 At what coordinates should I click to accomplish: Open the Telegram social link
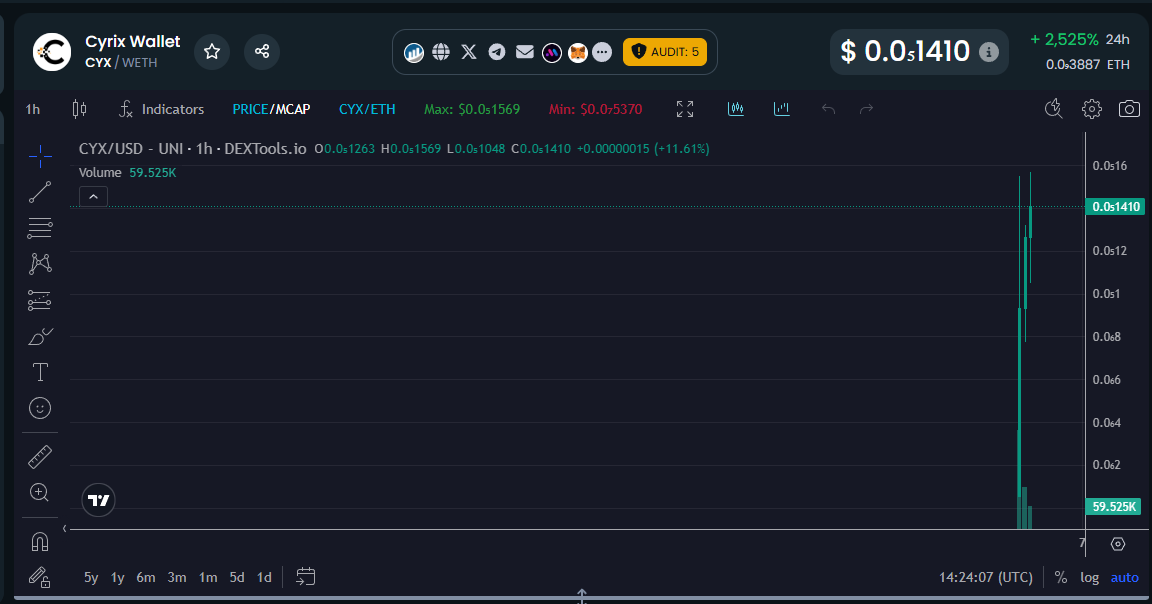coord(497,51)
